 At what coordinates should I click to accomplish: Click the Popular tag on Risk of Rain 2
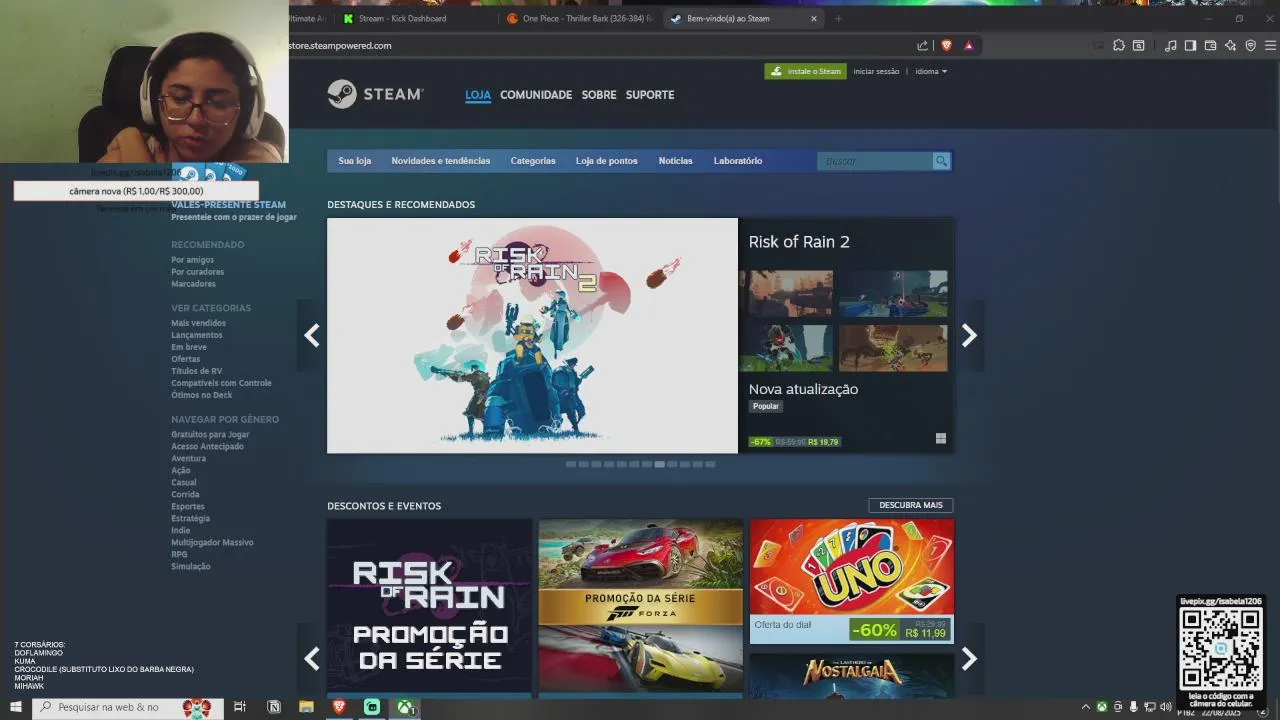(766, 406)
